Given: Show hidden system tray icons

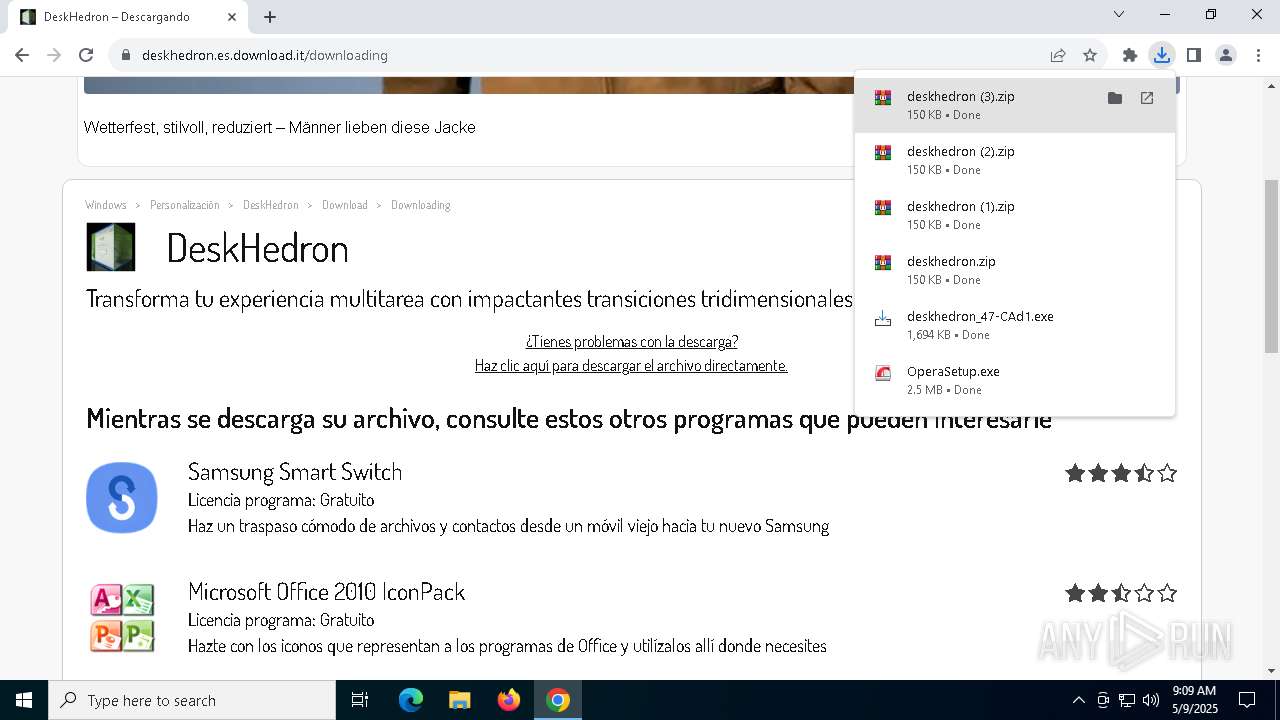Looking at the screenshot, I should click(1079, 700).
